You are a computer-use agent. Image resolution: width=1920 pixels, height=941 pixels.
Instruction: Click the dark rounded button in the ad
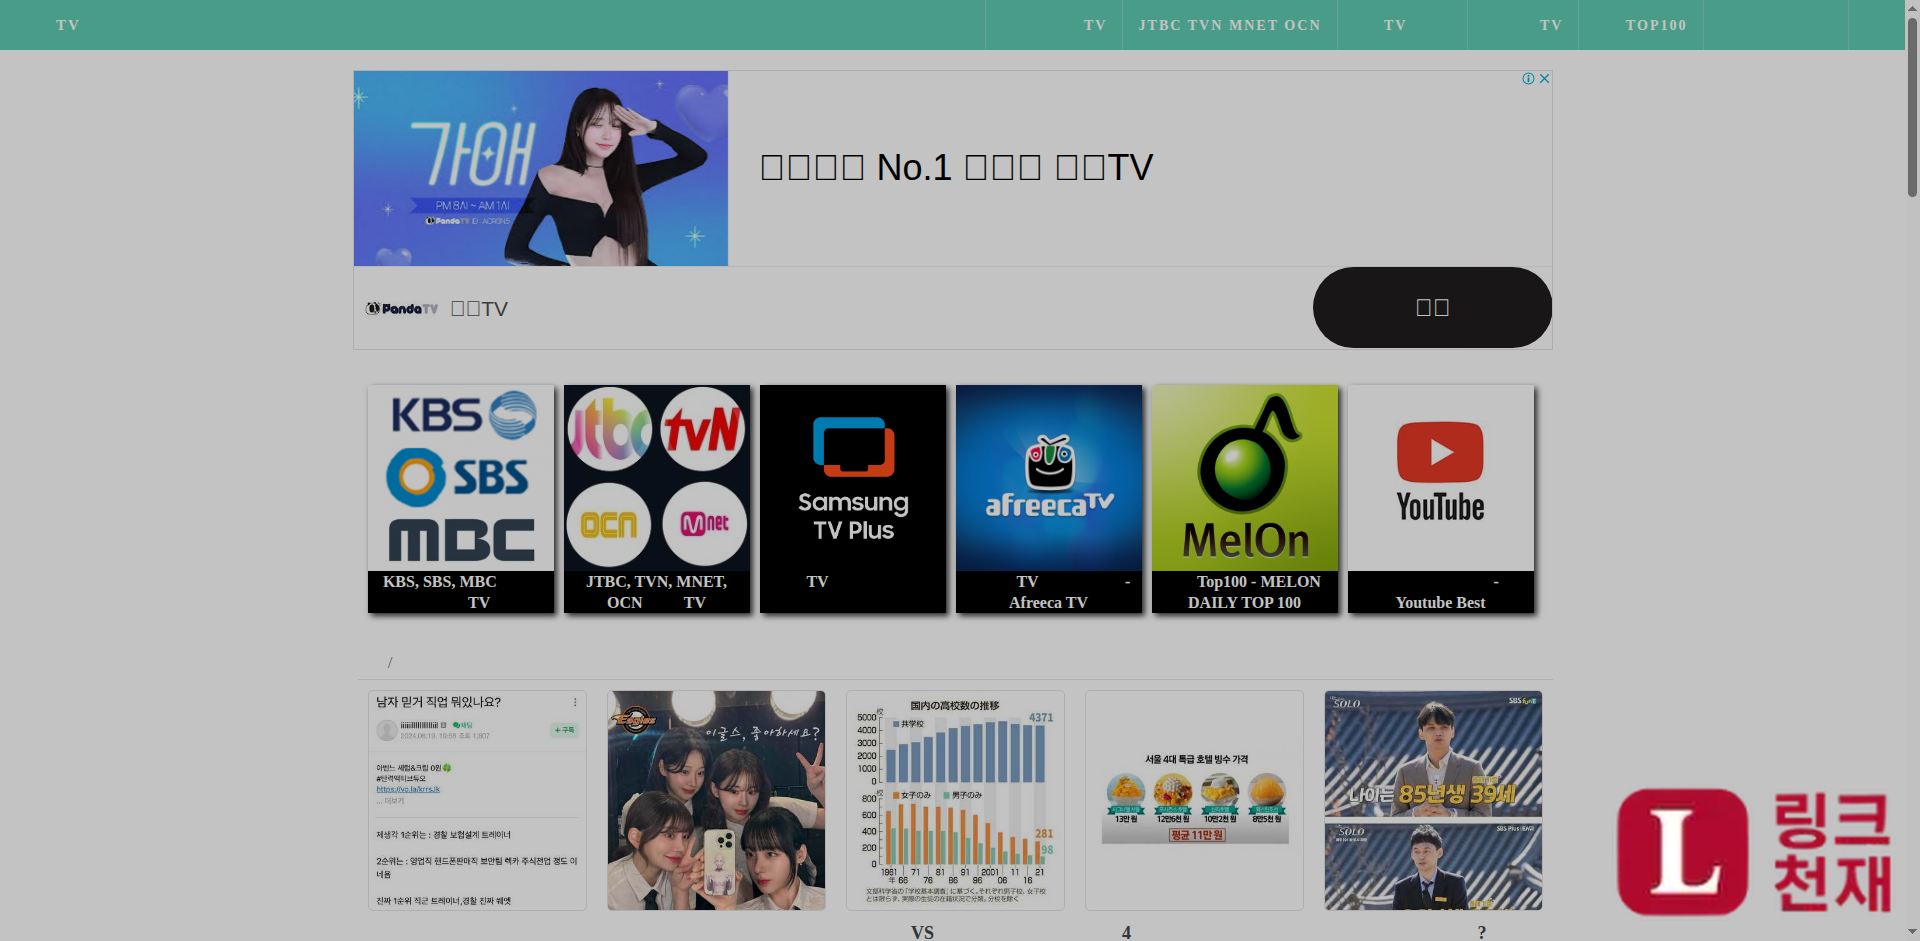(1432, 307)
